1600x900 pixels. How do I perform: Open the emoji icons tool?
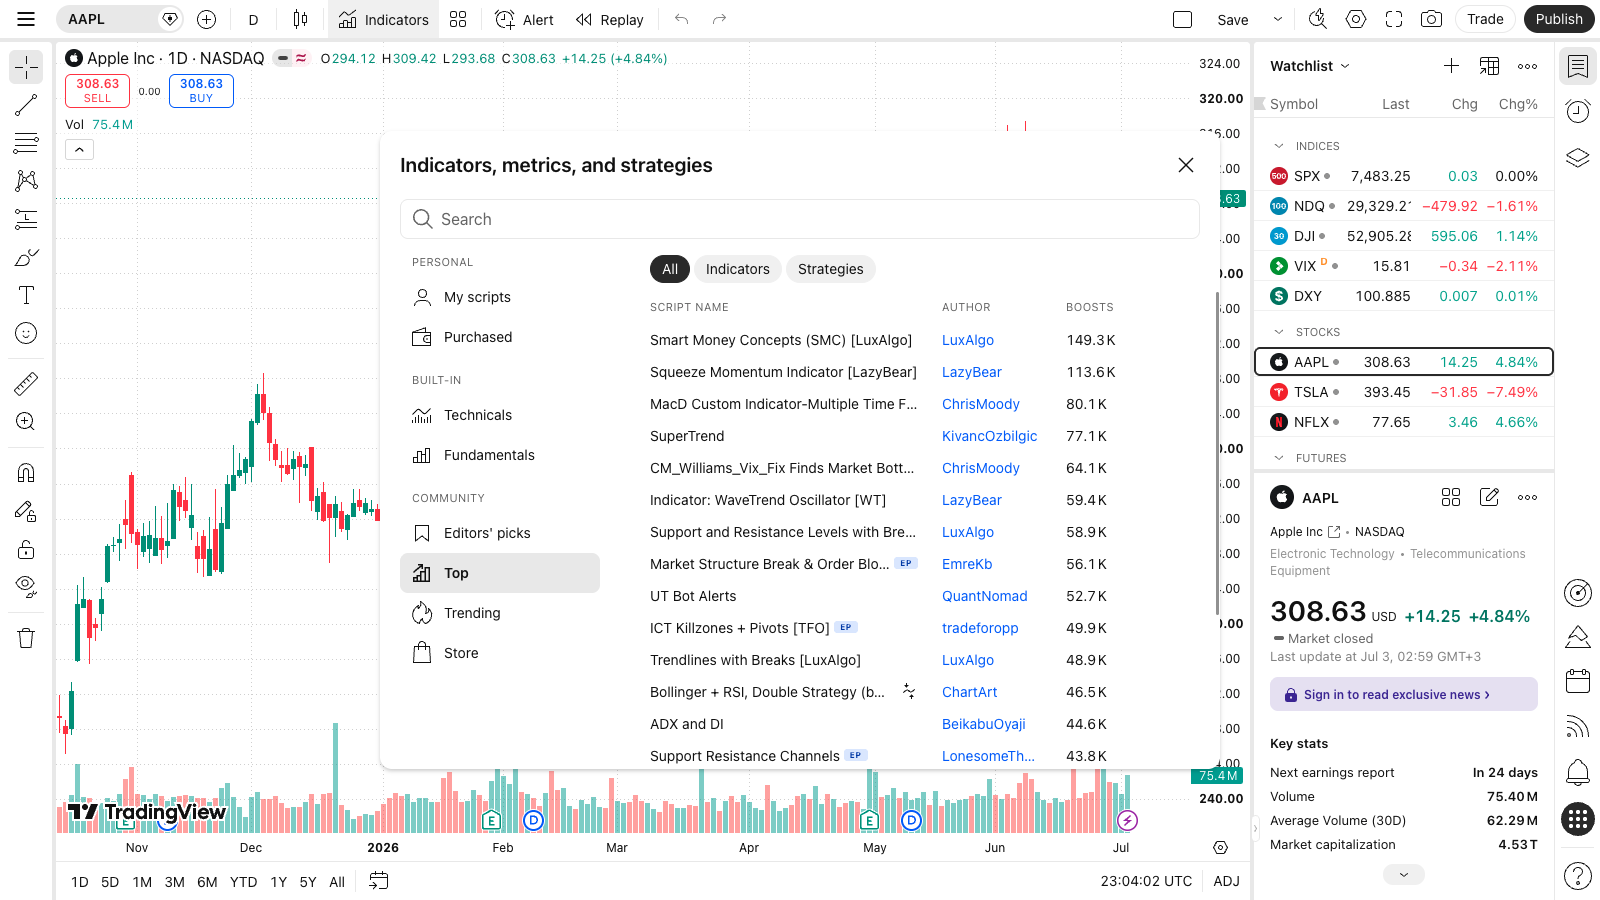pos(26,333)
